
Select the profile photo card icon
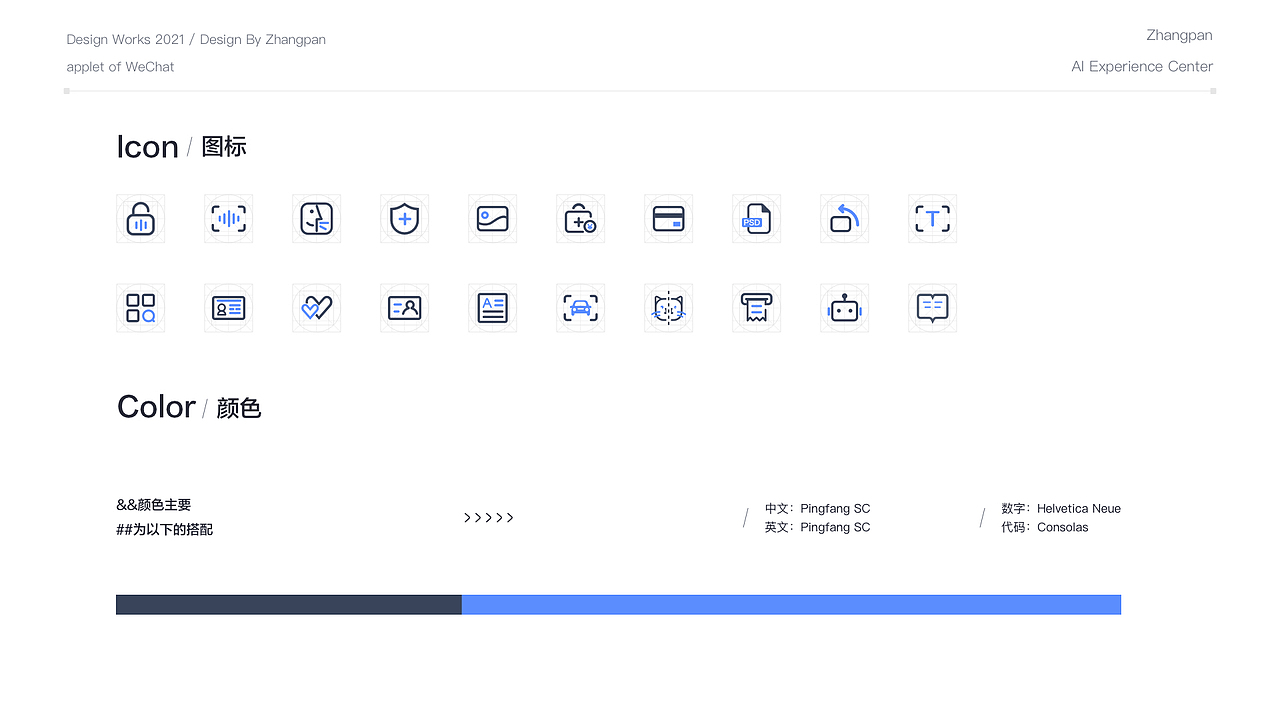404,308
